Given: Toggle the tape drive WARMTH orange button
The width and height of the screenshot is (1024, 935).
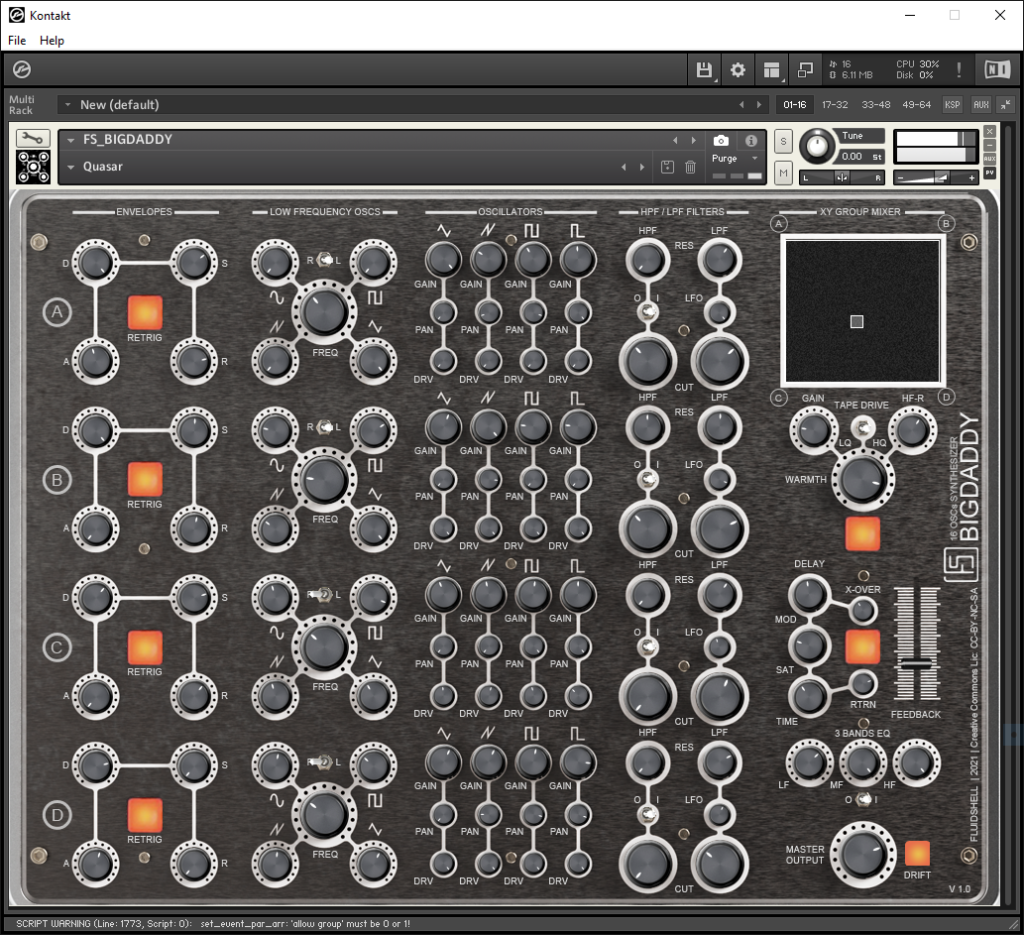Looking at the screenshot, I should pos(862,534).
